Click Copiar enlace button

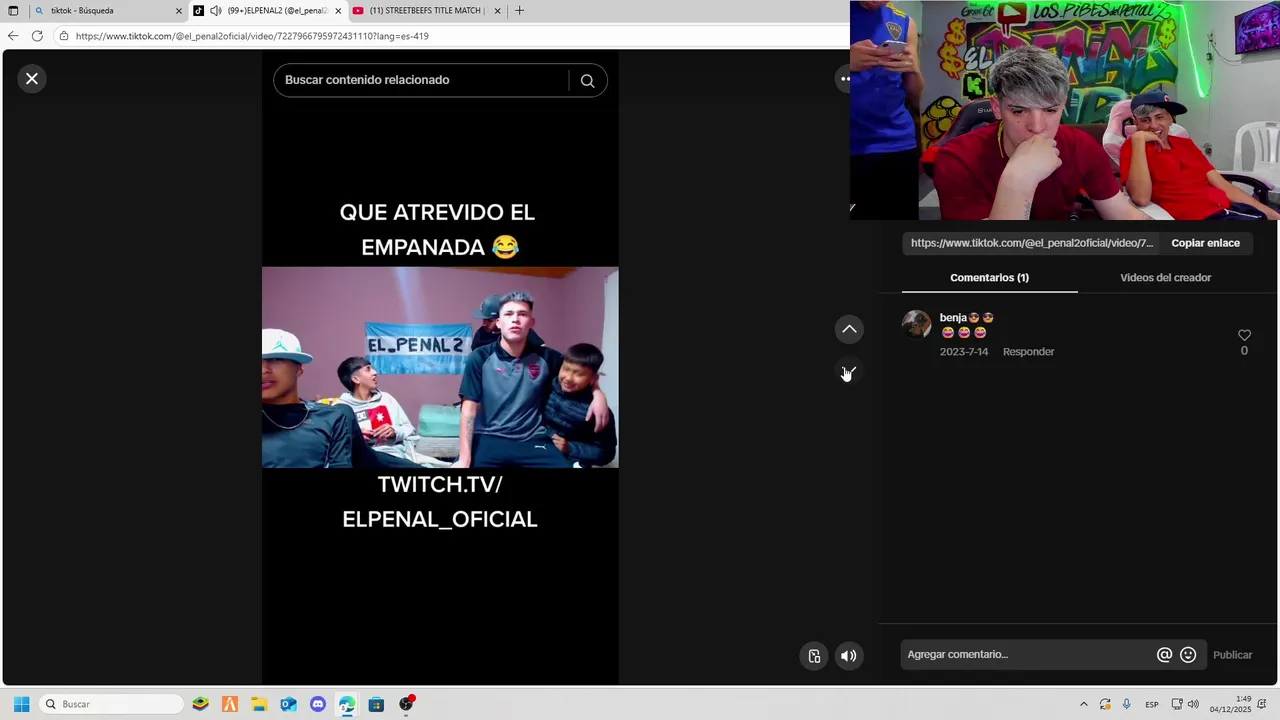(x=1205, y=243)
